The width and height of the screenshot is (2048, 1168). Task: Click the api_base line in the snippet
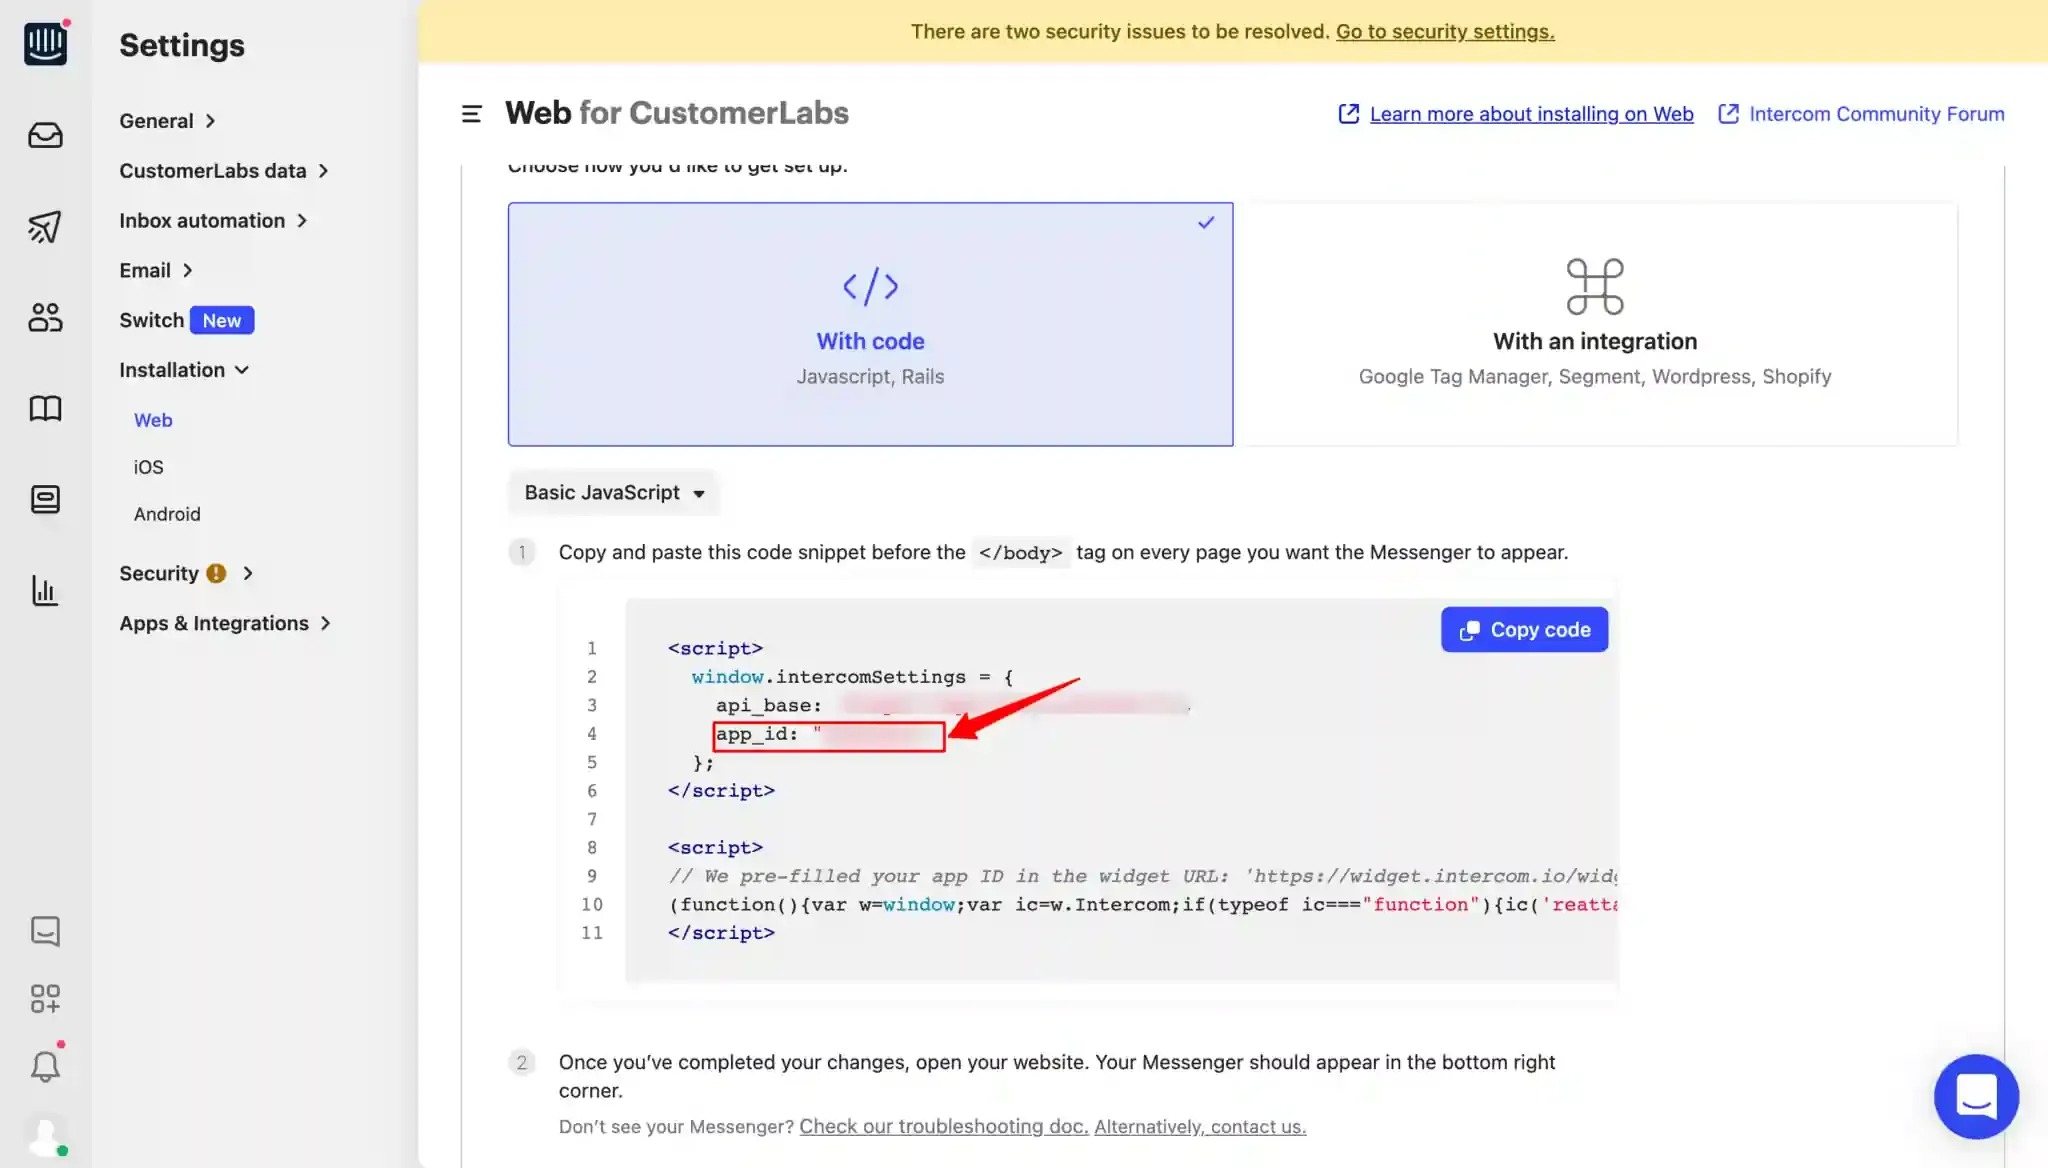point(952,706)
